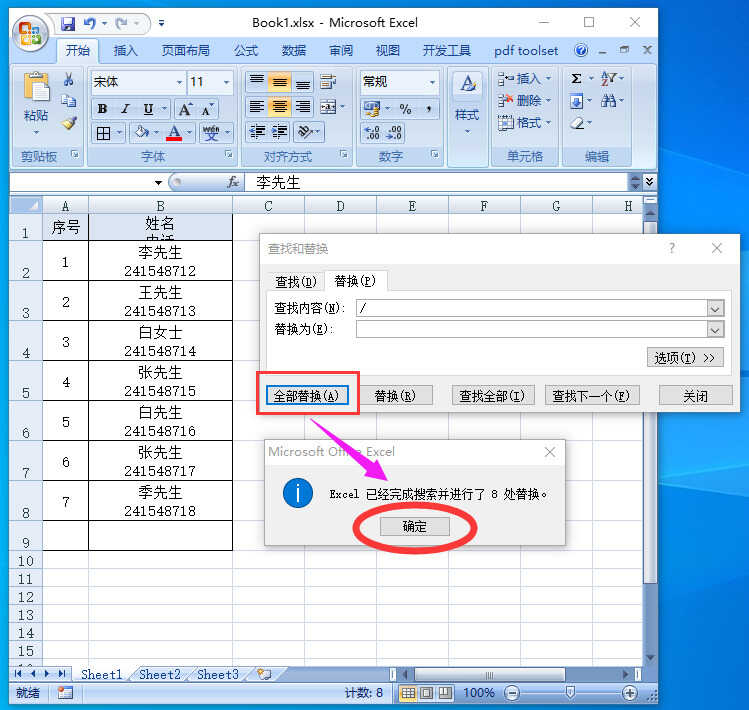The height and width of the screenshot is (710, 749).
Task: Click the Redo icon
Action: (x=121, y=23)
